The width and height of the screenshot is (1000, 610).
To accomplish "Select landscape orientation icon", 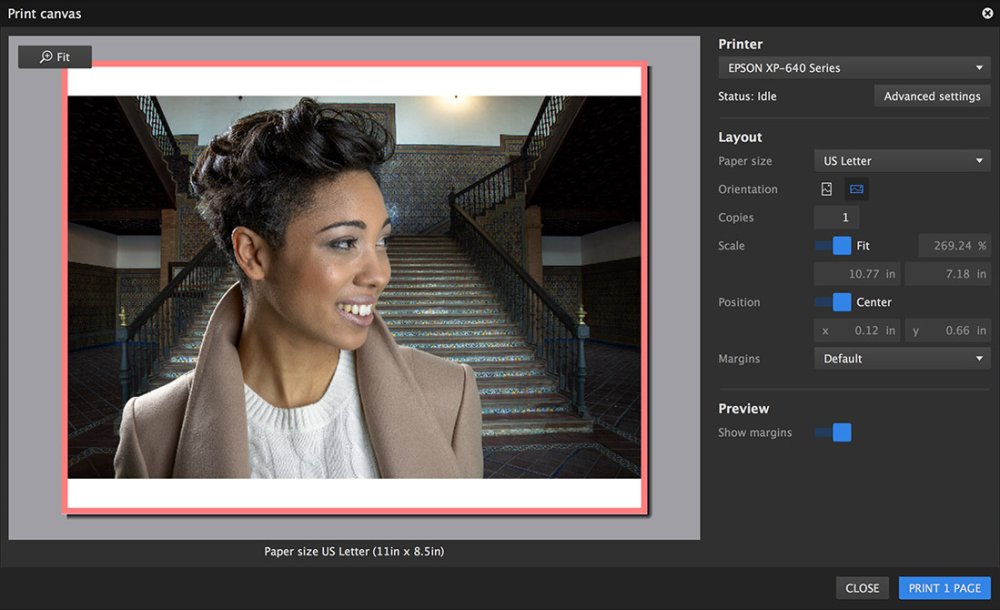I will click(x=857, y=189).
